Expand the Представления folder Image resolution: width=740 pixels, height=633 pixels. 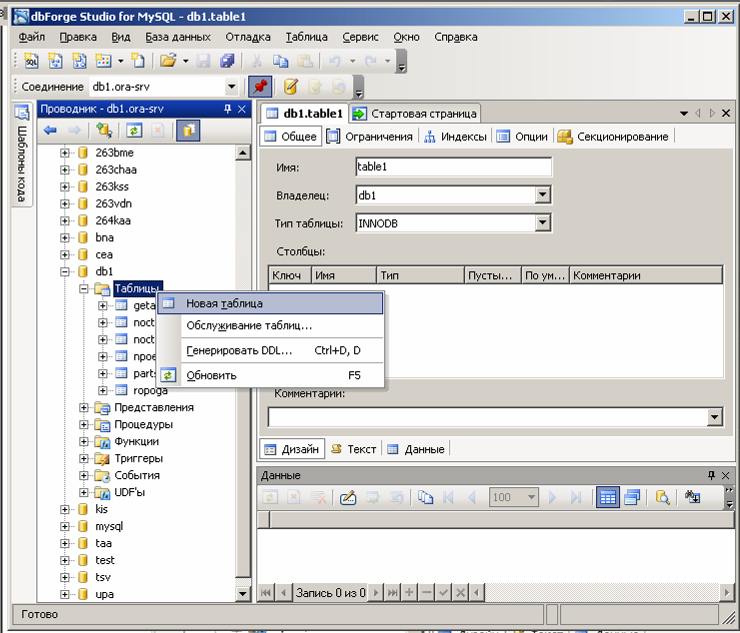(x=84, y=407)
